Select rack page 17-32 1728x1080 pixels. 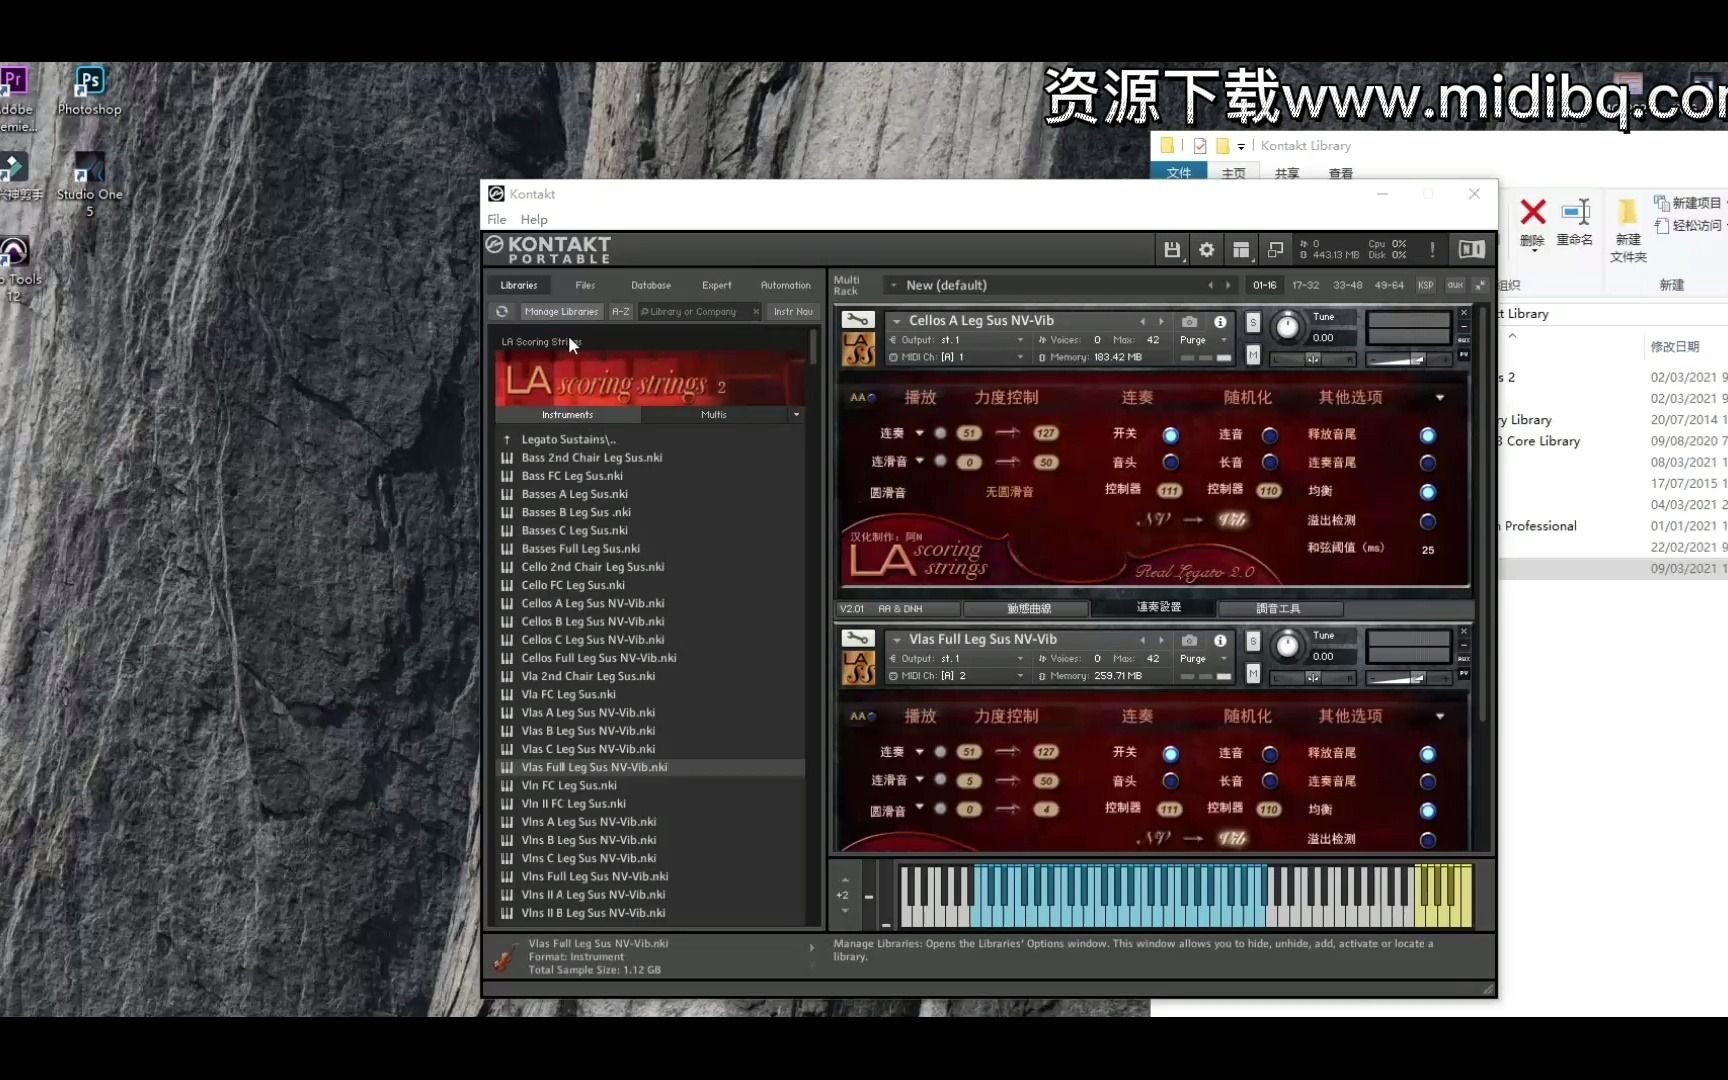coord(1305,286)
